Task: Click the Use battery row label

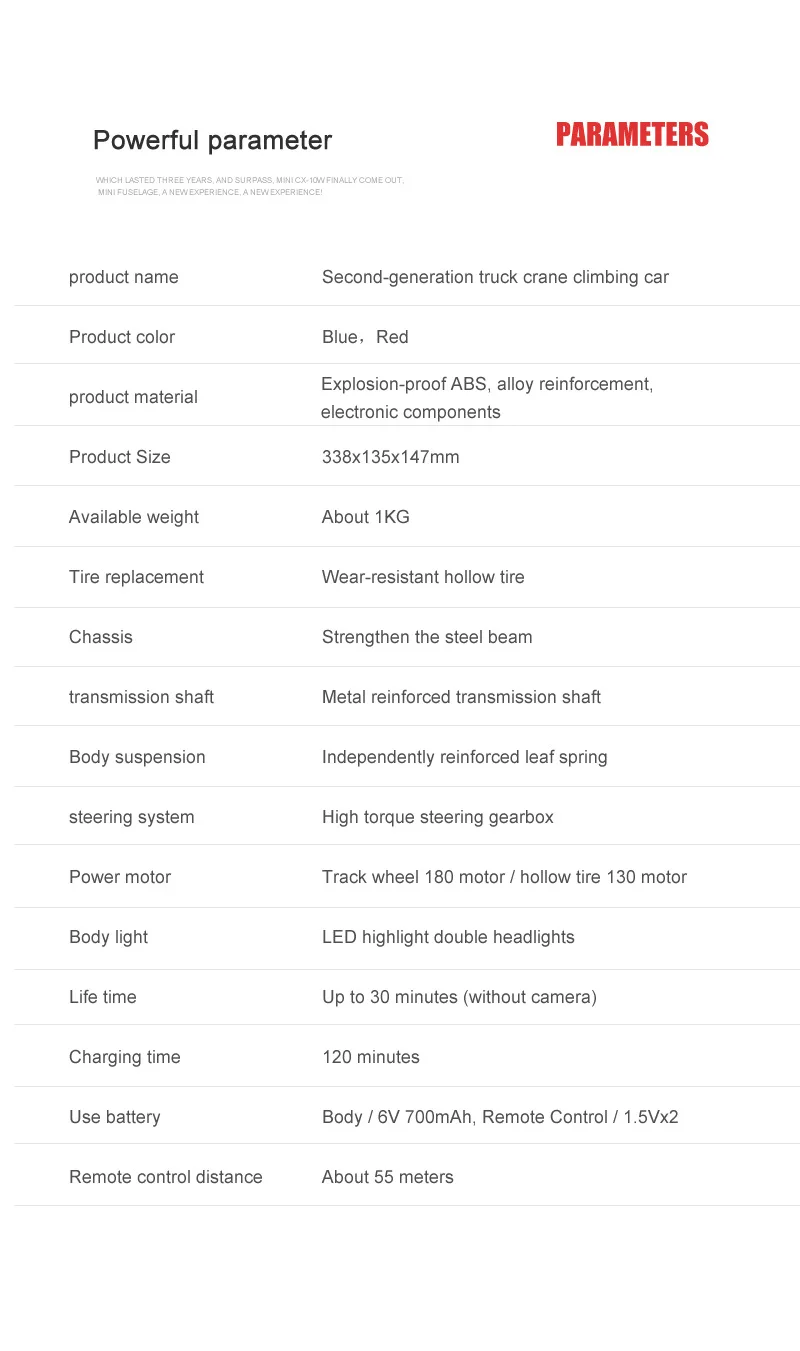Action: [115, 1118]
